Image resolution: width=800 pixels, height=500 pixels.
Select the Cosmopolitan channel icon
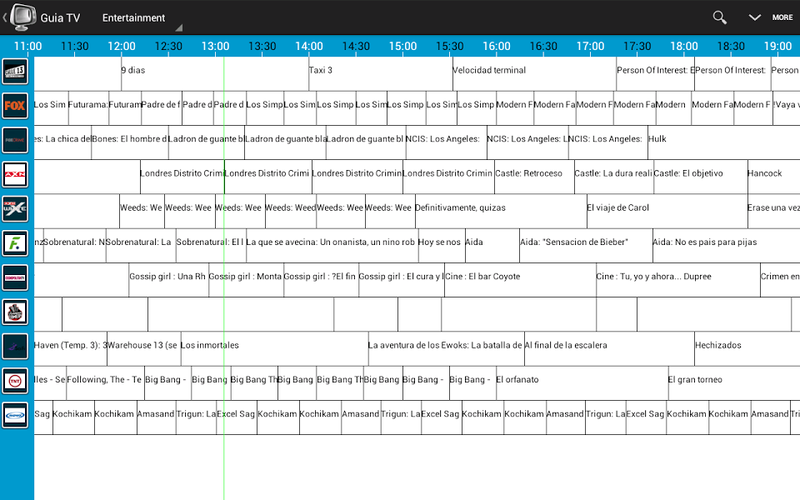click(x=15, y=278)
